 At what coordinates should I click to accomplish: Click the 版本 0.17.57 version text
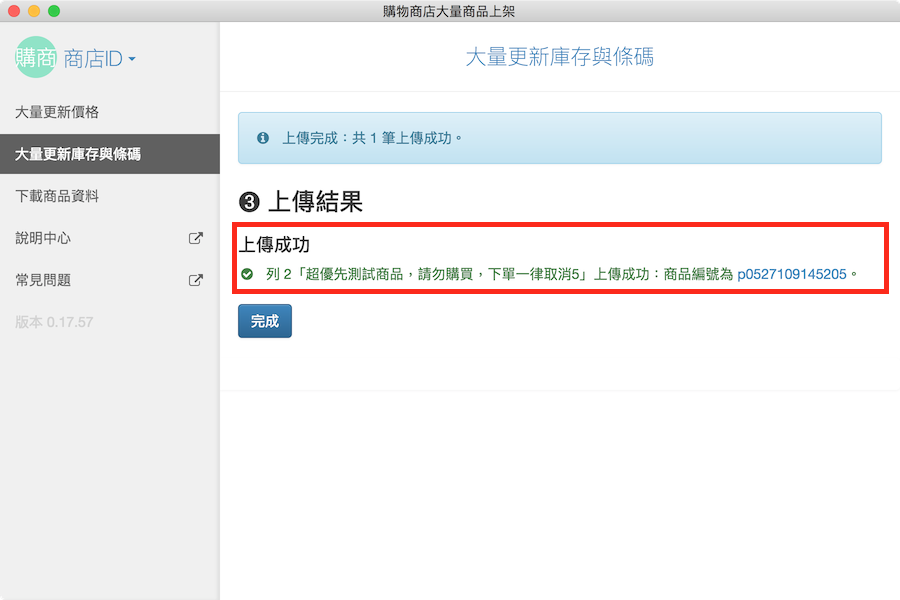click(x=54, y=322)
